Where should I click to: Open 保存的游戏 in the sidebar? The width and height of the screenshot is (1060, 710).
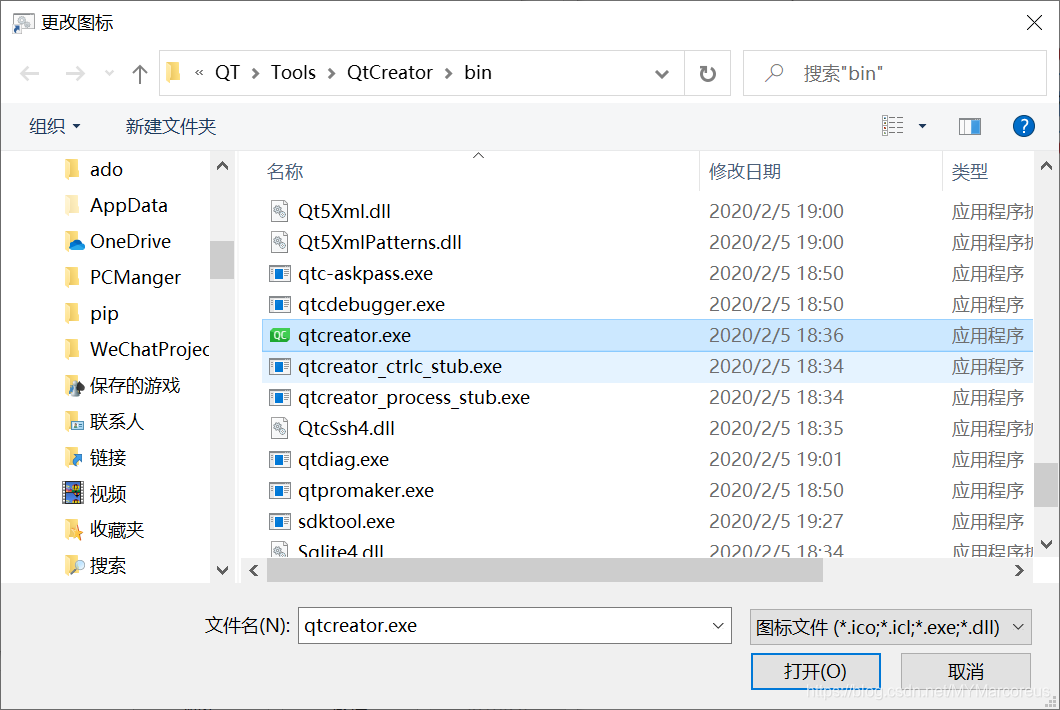122,385
